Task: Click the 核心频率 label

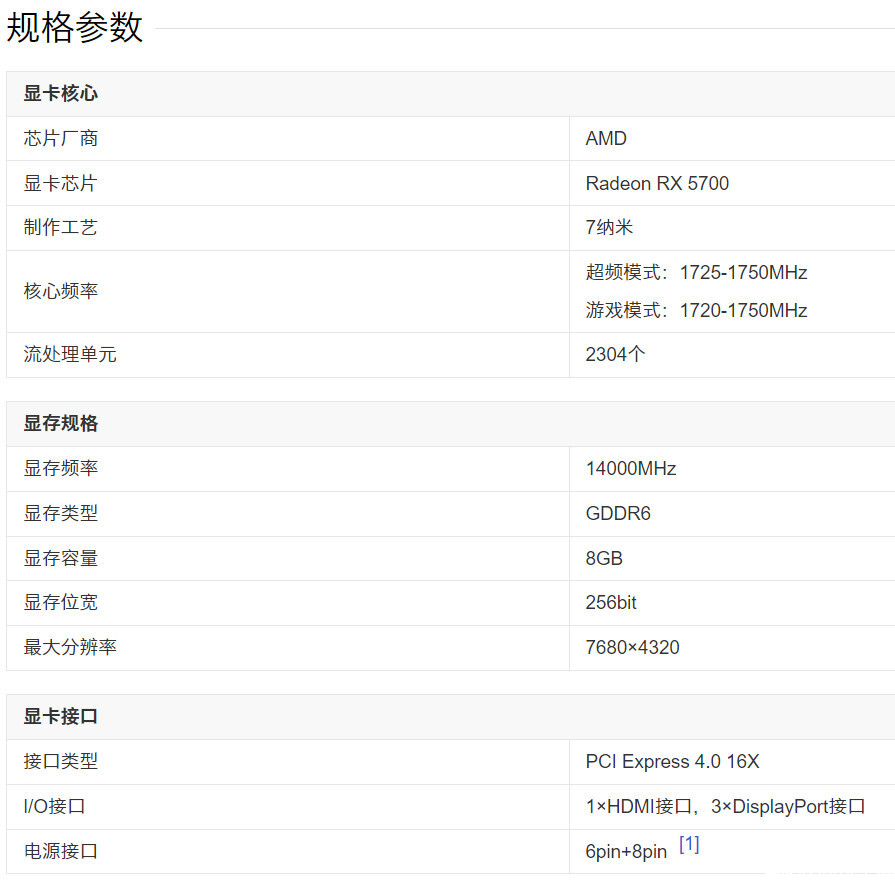Action: click(61, 291)
